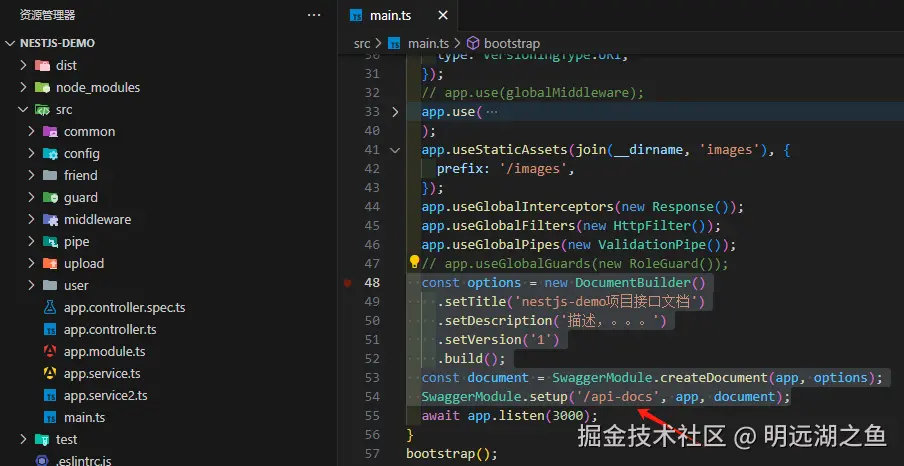Expand the guard folder chevron
The image size is (904, 466).
click(x=32, y=197)
